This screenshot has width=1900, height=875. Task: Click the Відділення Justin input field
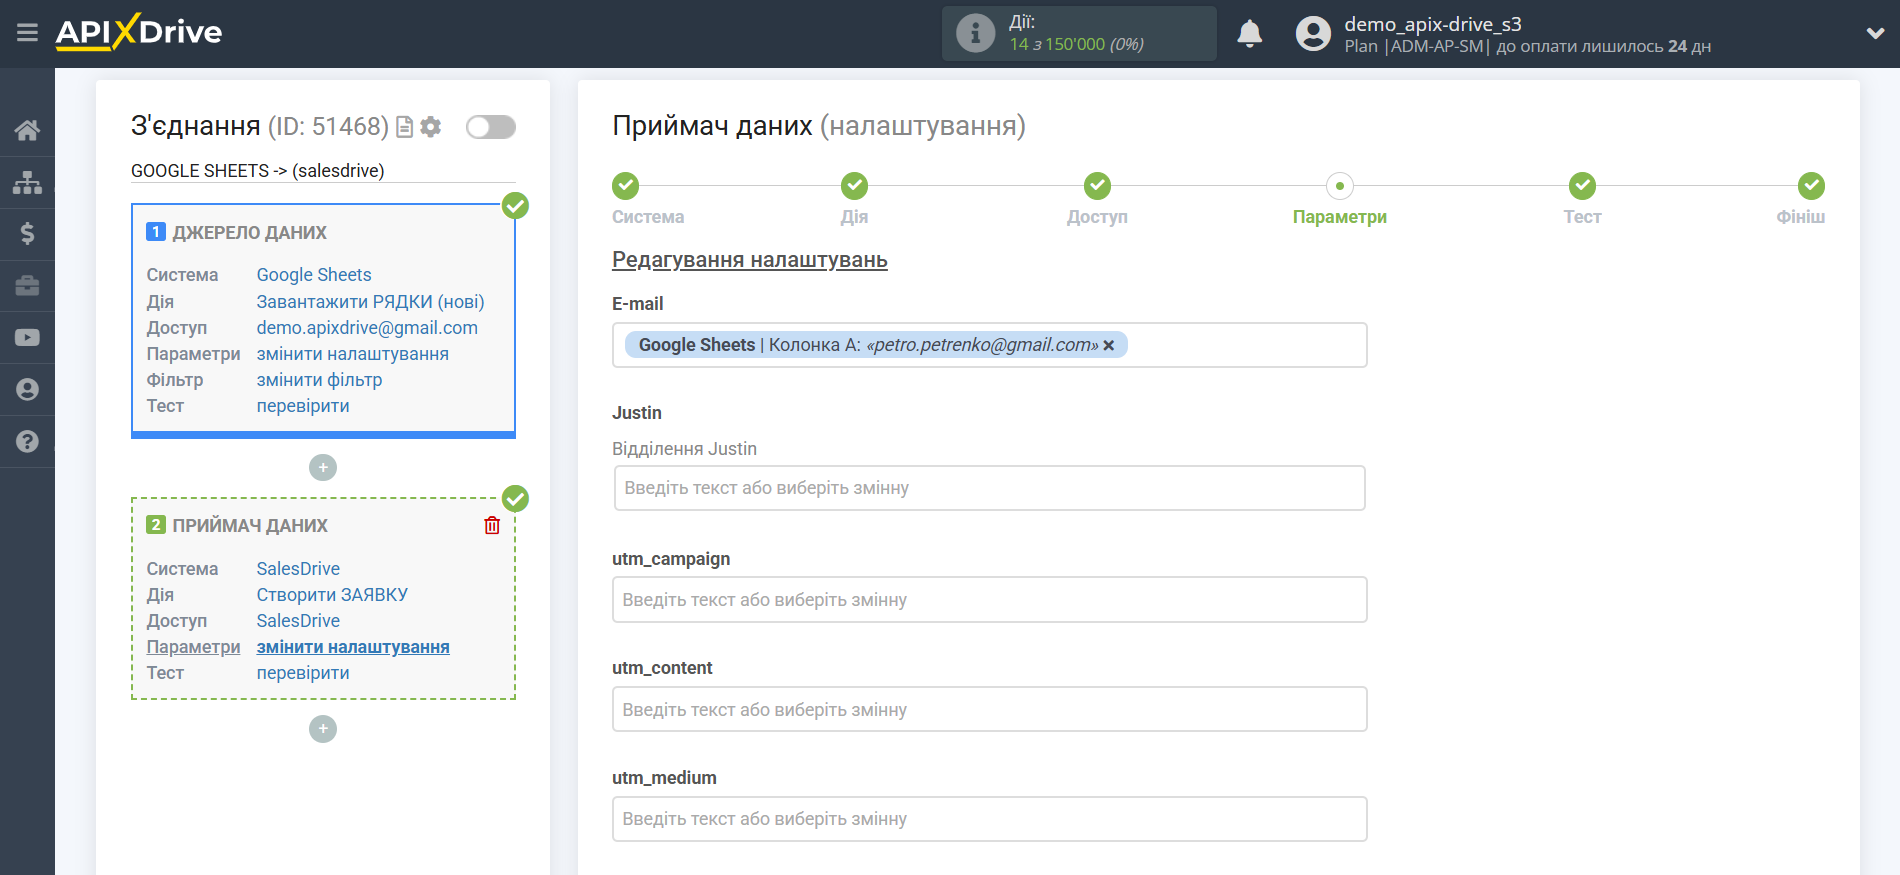pyautogui.click(x=990, y=488)
